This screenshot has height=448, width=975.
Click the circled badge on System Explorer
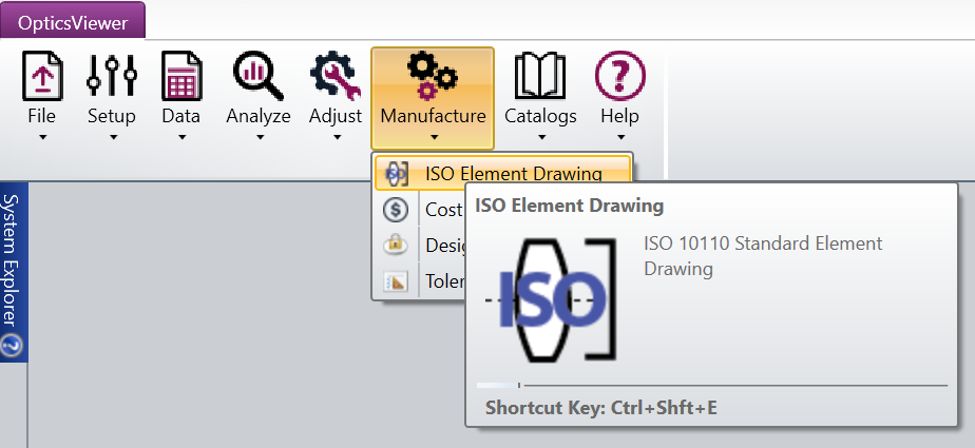pos(13,346)
